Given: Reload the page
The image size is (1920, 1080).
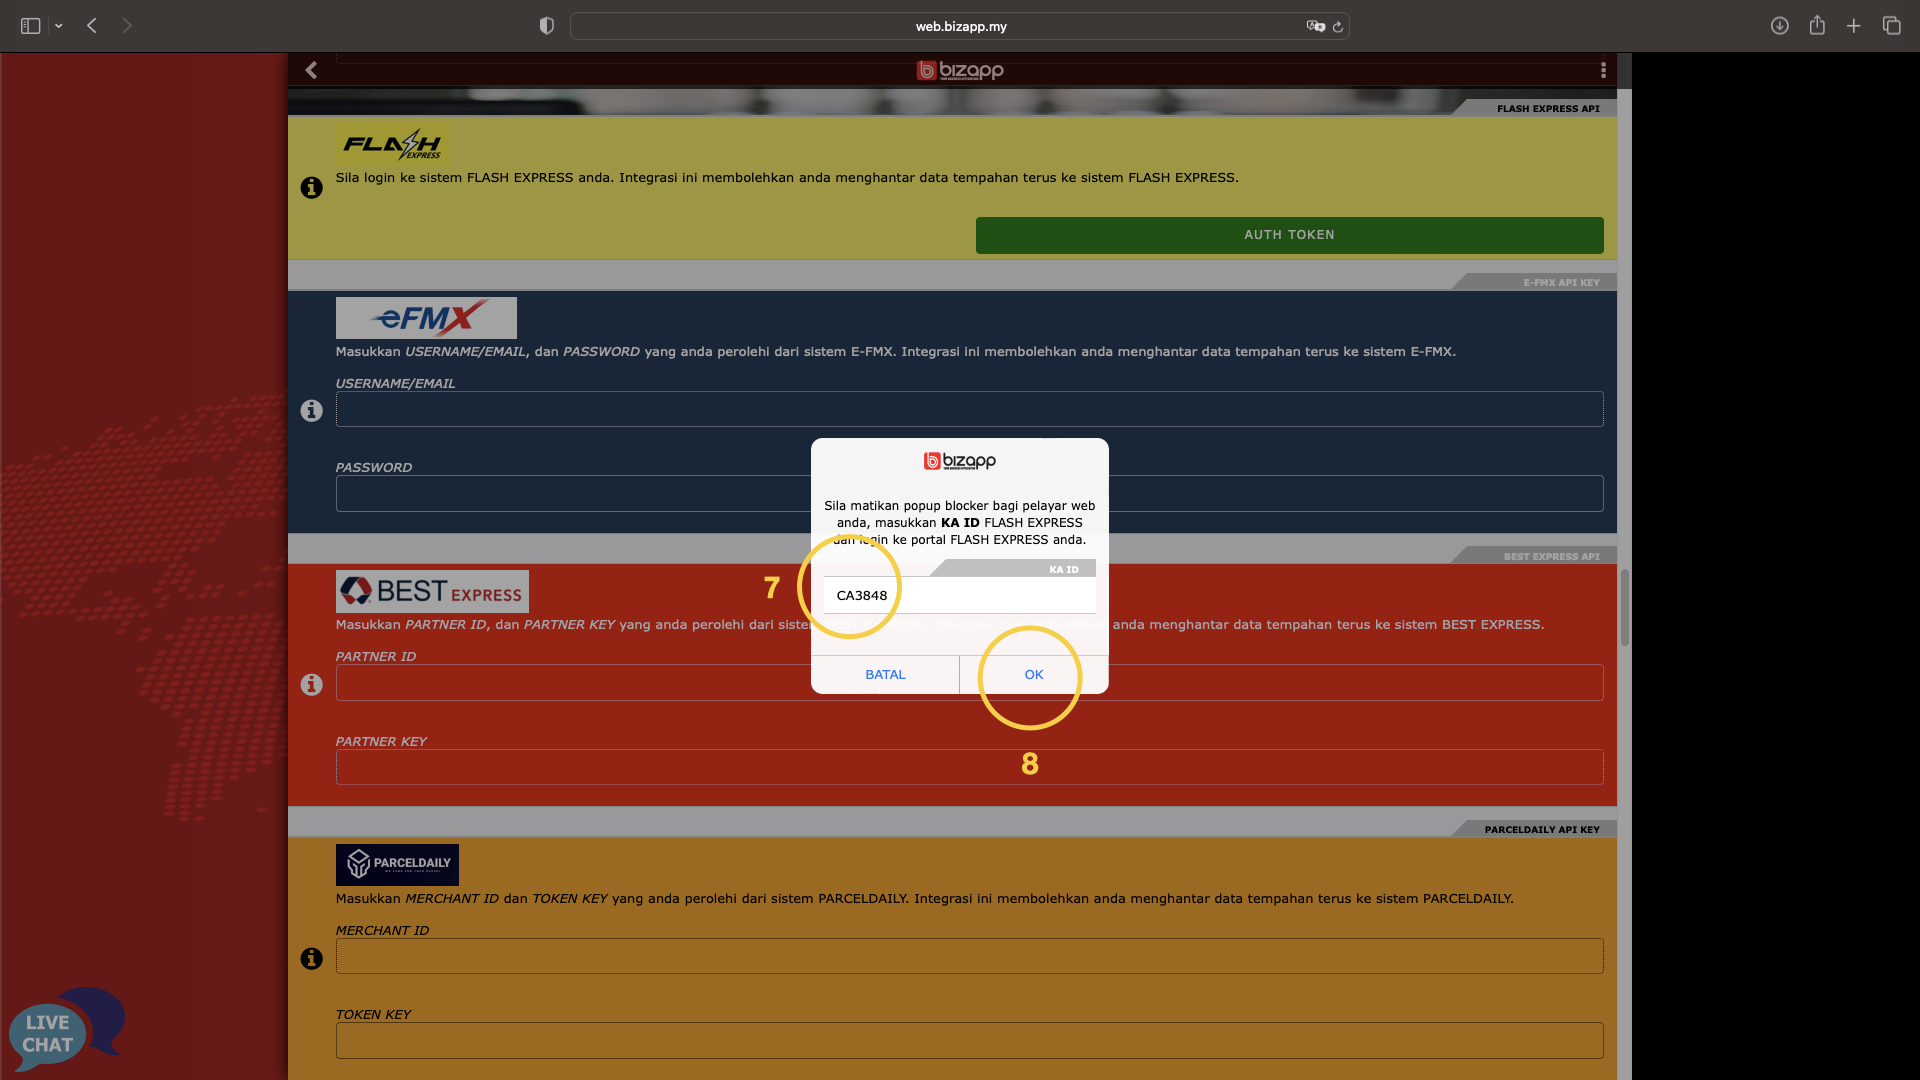Looking at the screenshot, I should click(x=1338, y=27).
